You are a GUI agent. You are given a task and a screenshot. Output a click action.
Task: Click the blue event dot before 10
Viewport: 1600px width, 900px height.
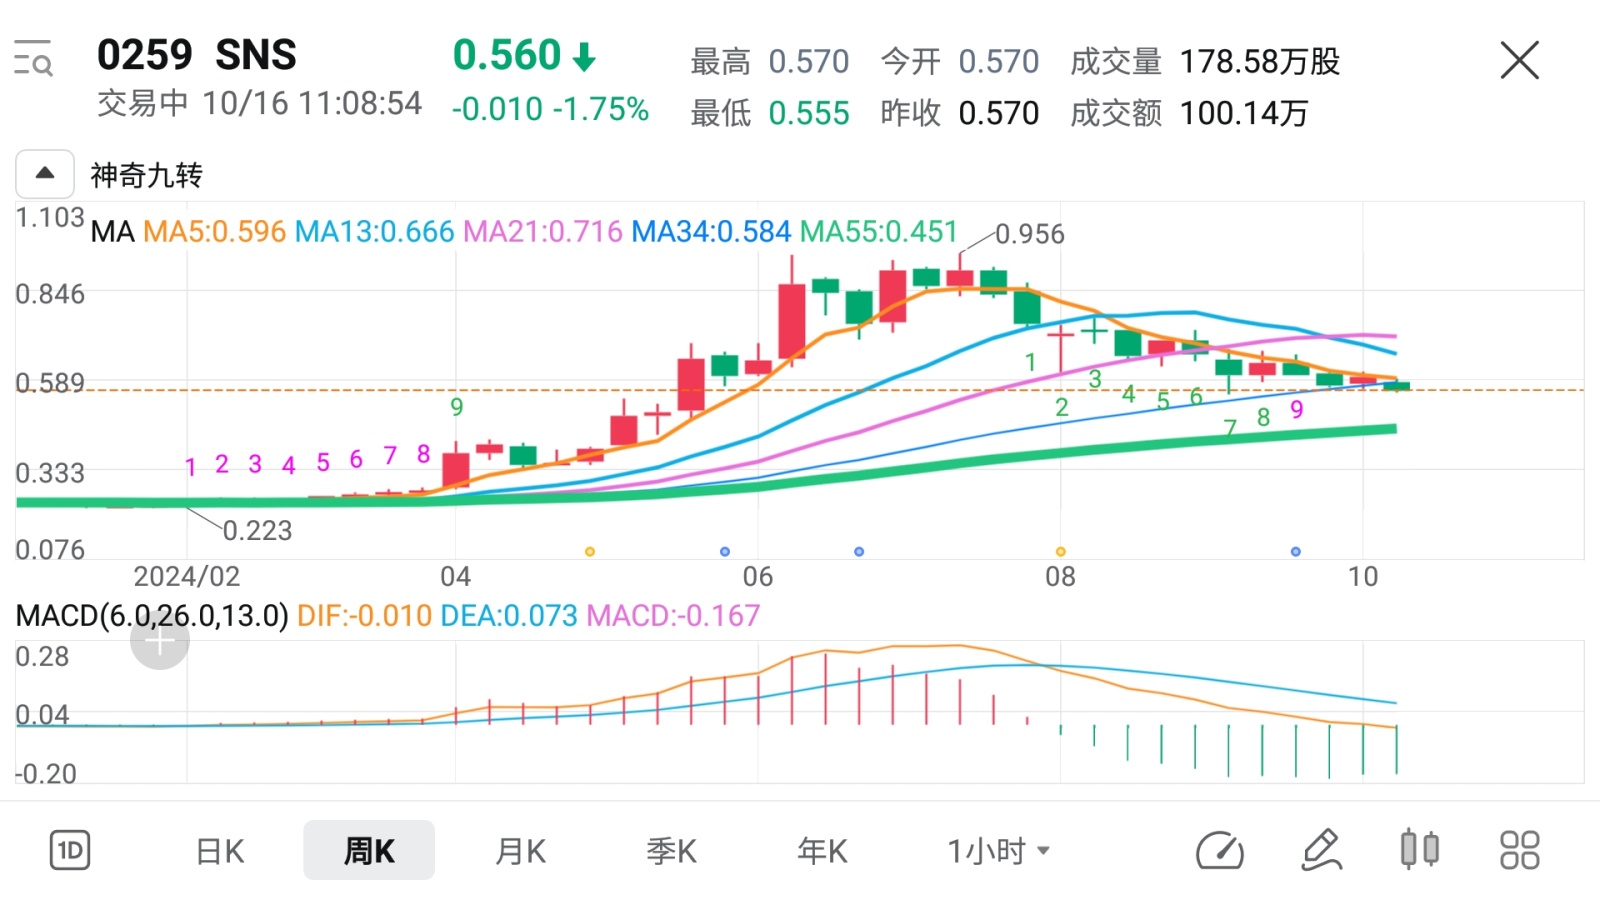pyautogui.click(x=1296, y=552)
